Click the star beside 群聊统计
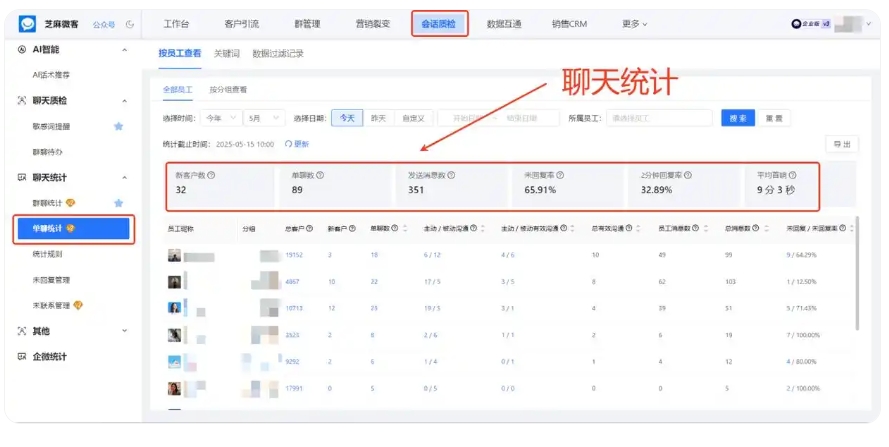 click(x=118, y=203)
